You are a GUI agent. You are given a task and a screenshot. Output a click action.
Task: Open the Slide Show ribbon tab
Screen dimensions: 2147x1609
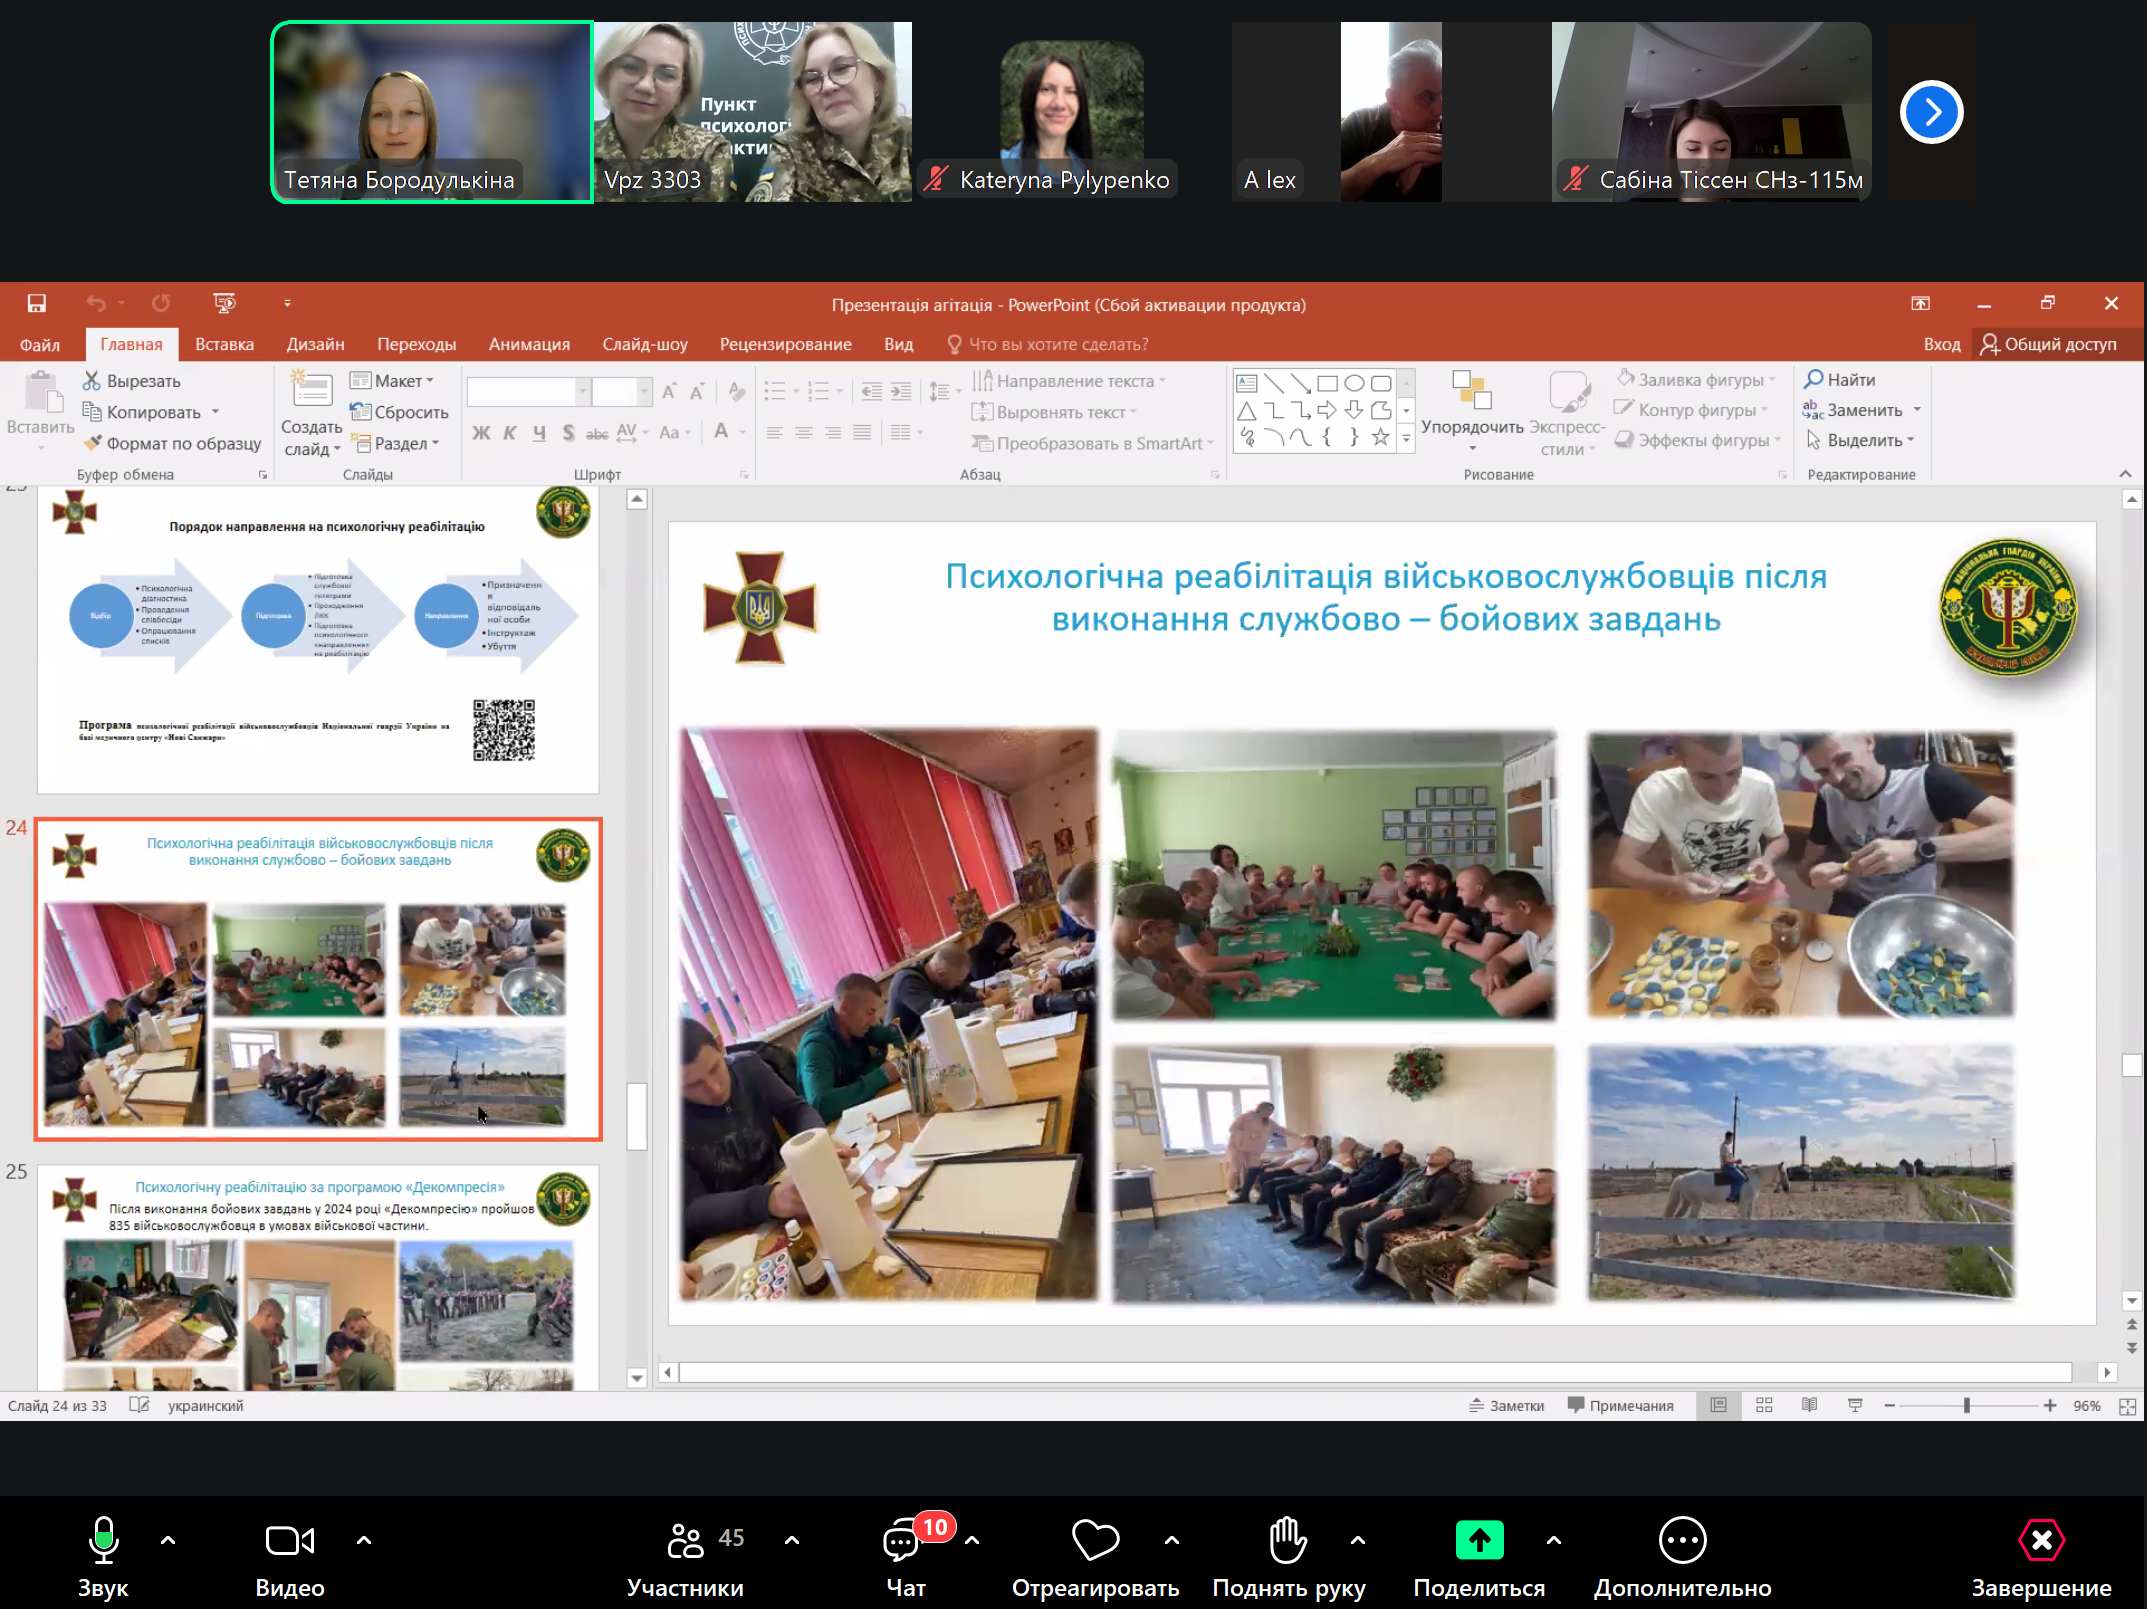point(644,344)
